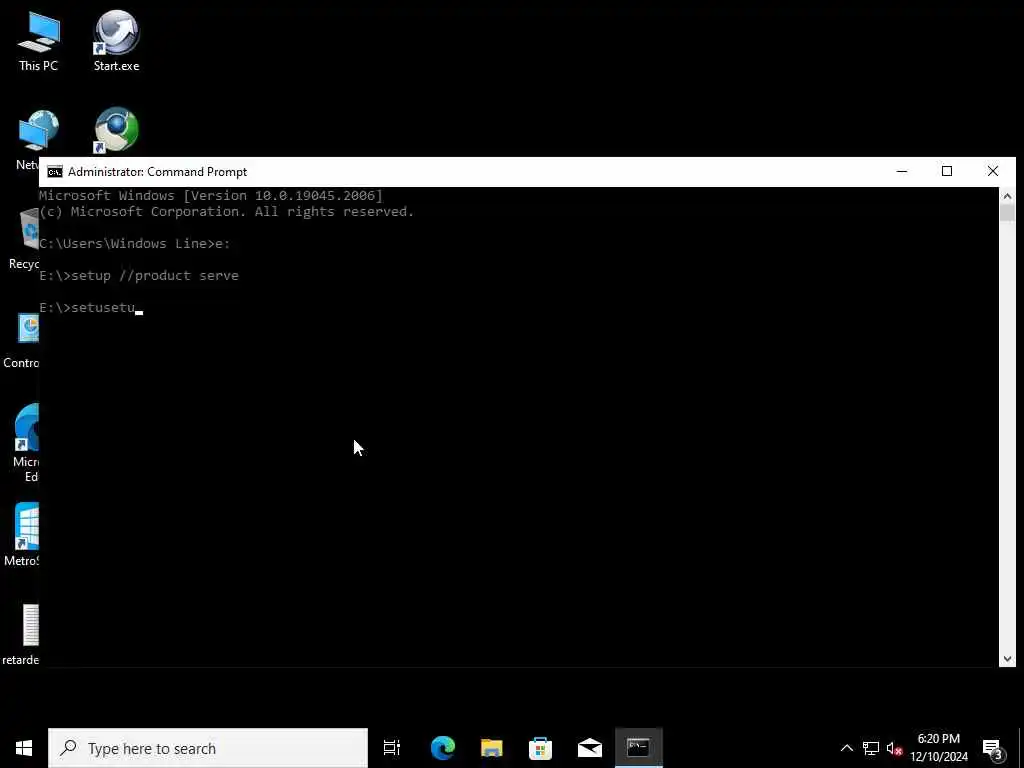Click the Command Prompt title bar icon
This screenshot has width=1024, height=768.
pyautogui.click(x=55, y=172)
